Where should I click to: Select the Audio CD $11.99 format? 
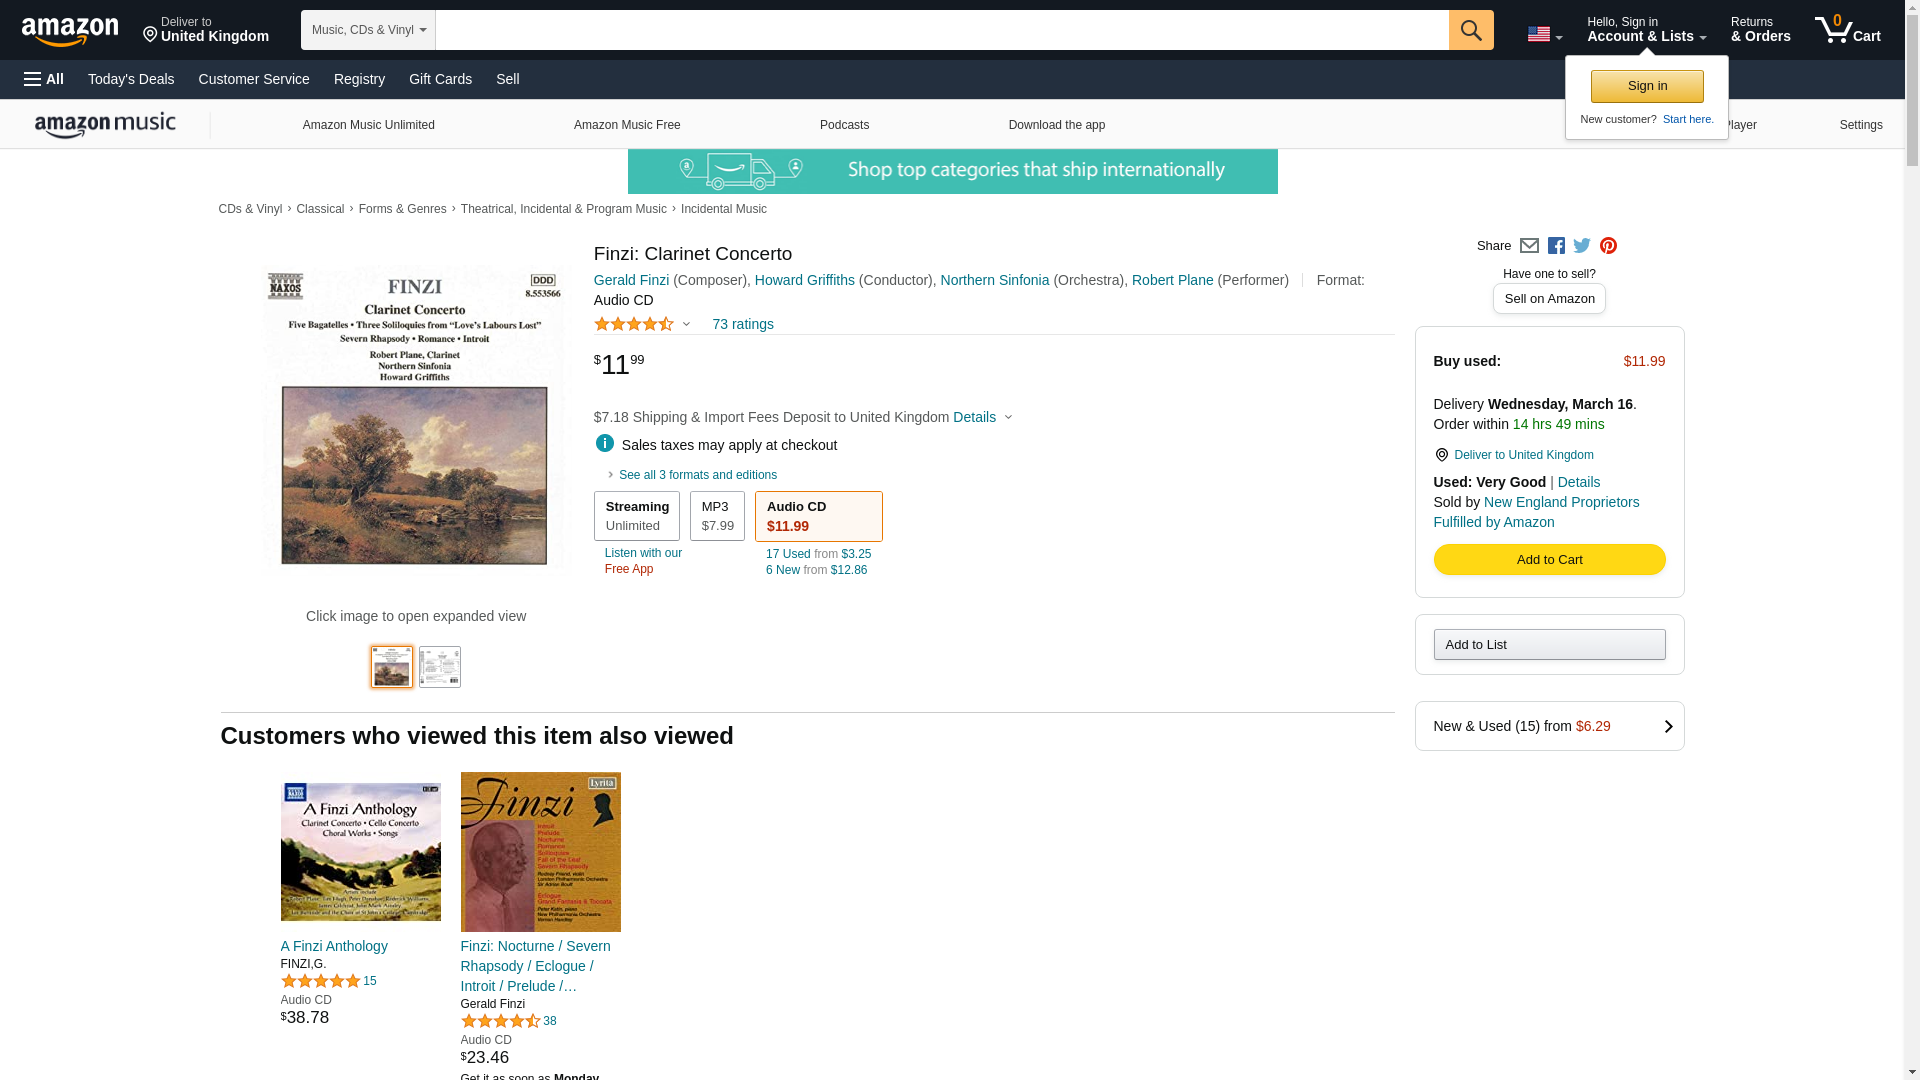(818, 516)
